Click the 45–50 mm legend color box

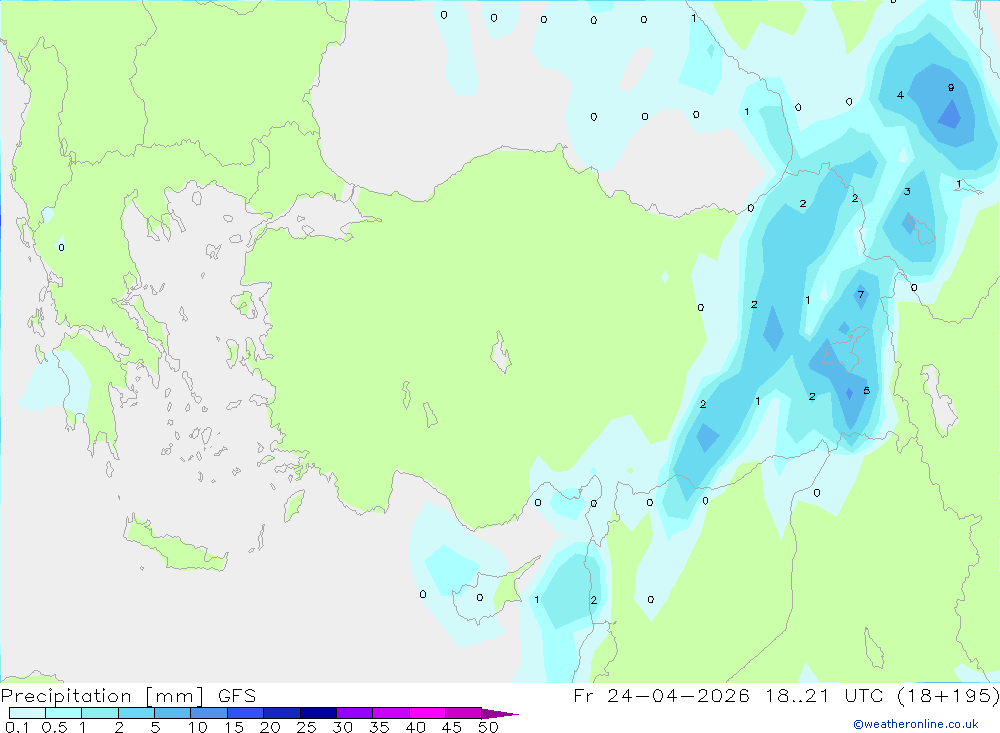click(464, 713)
